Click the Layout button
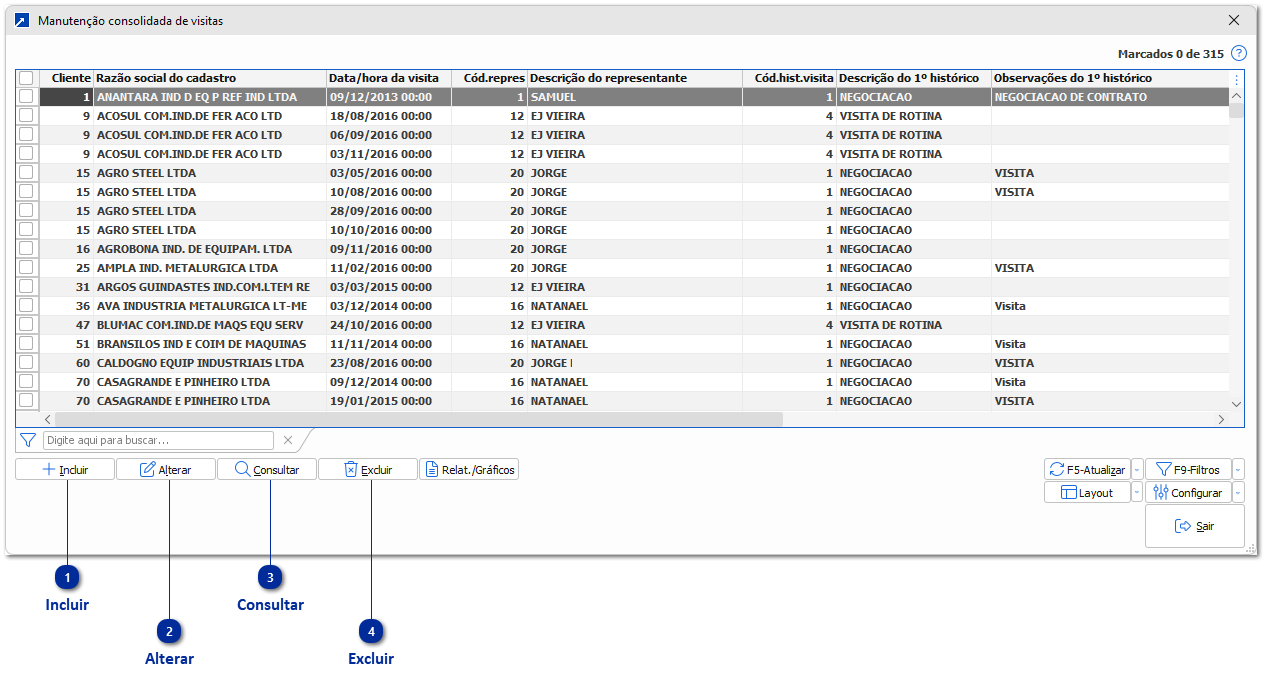 click(x=1087, y=492)
